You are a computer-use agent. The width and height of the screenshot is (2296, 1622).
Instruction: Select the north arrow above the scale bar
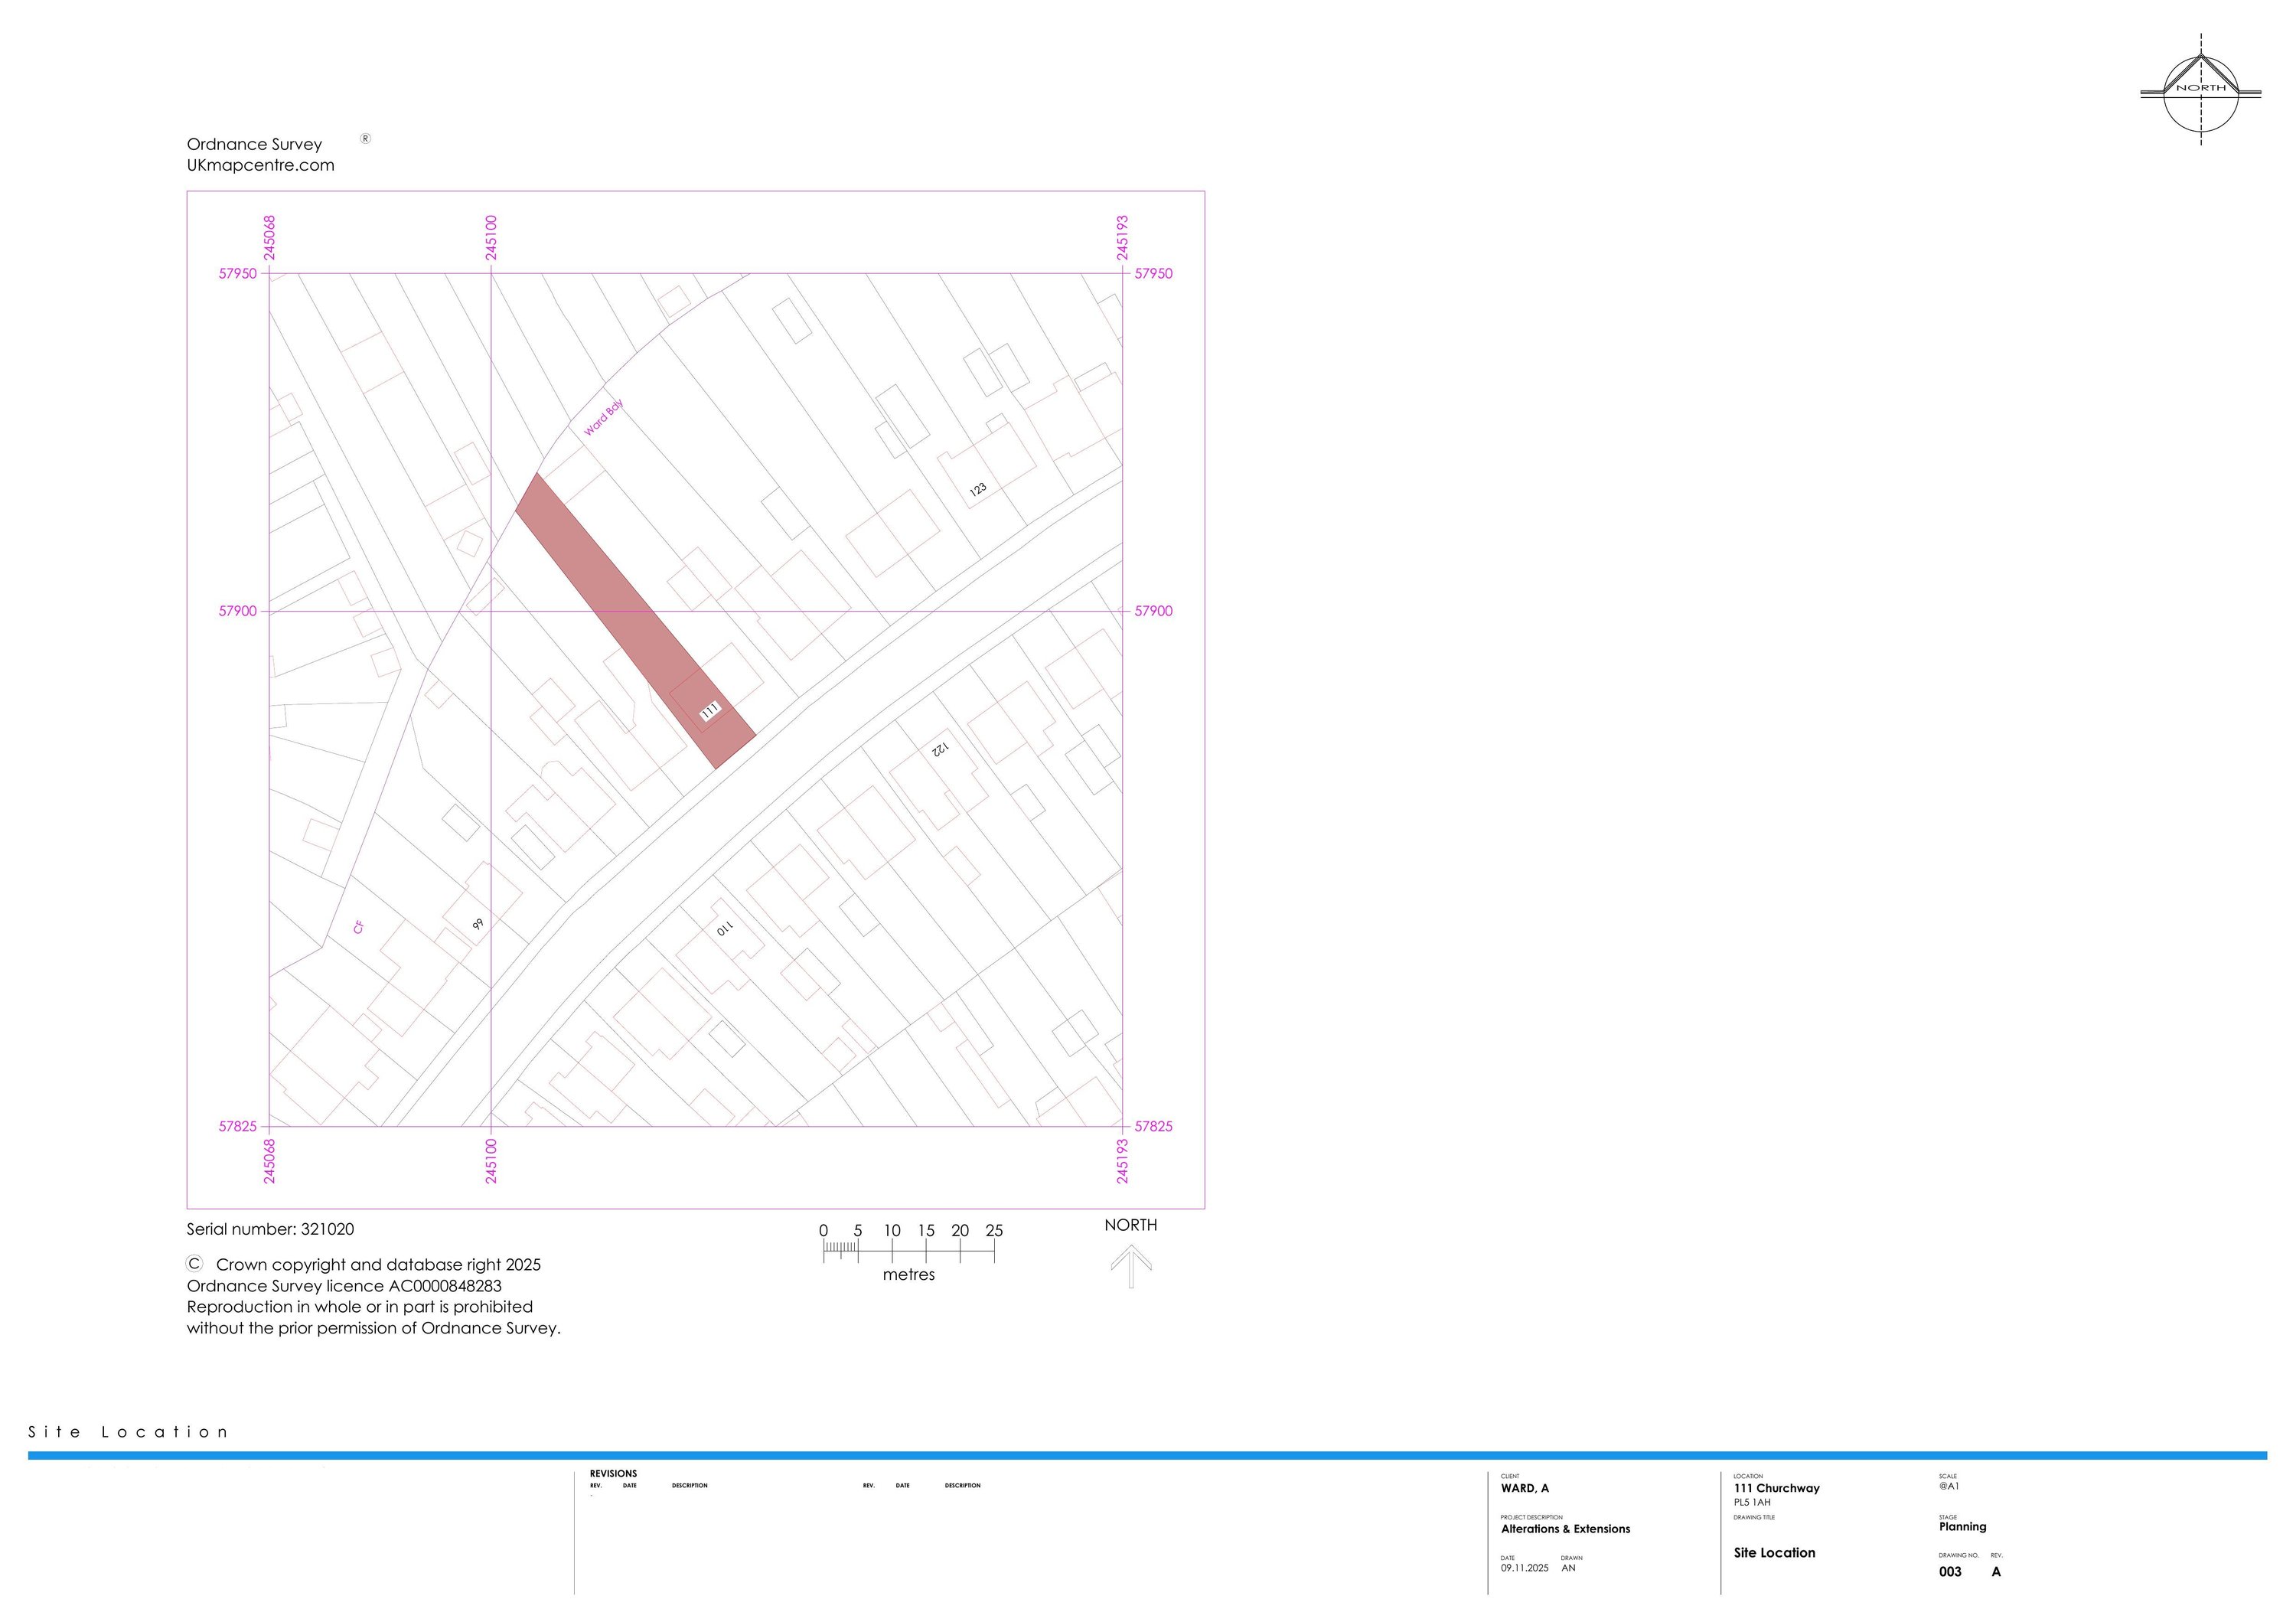pyautogui.click(x=1131, y=1263)
